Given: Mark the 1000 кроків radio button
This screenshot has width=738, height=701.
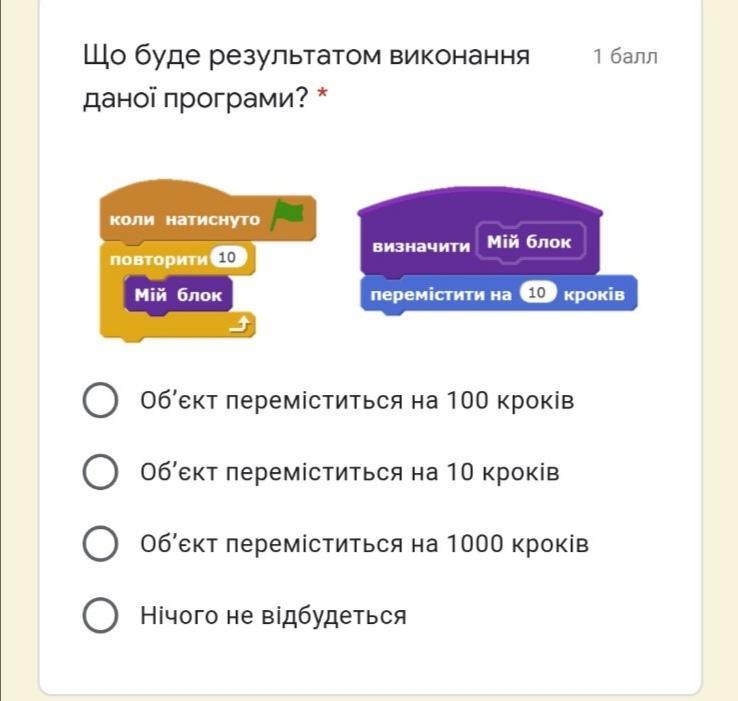Looking at the screenshot, I should pyautogui.click(x=100, y=544).
